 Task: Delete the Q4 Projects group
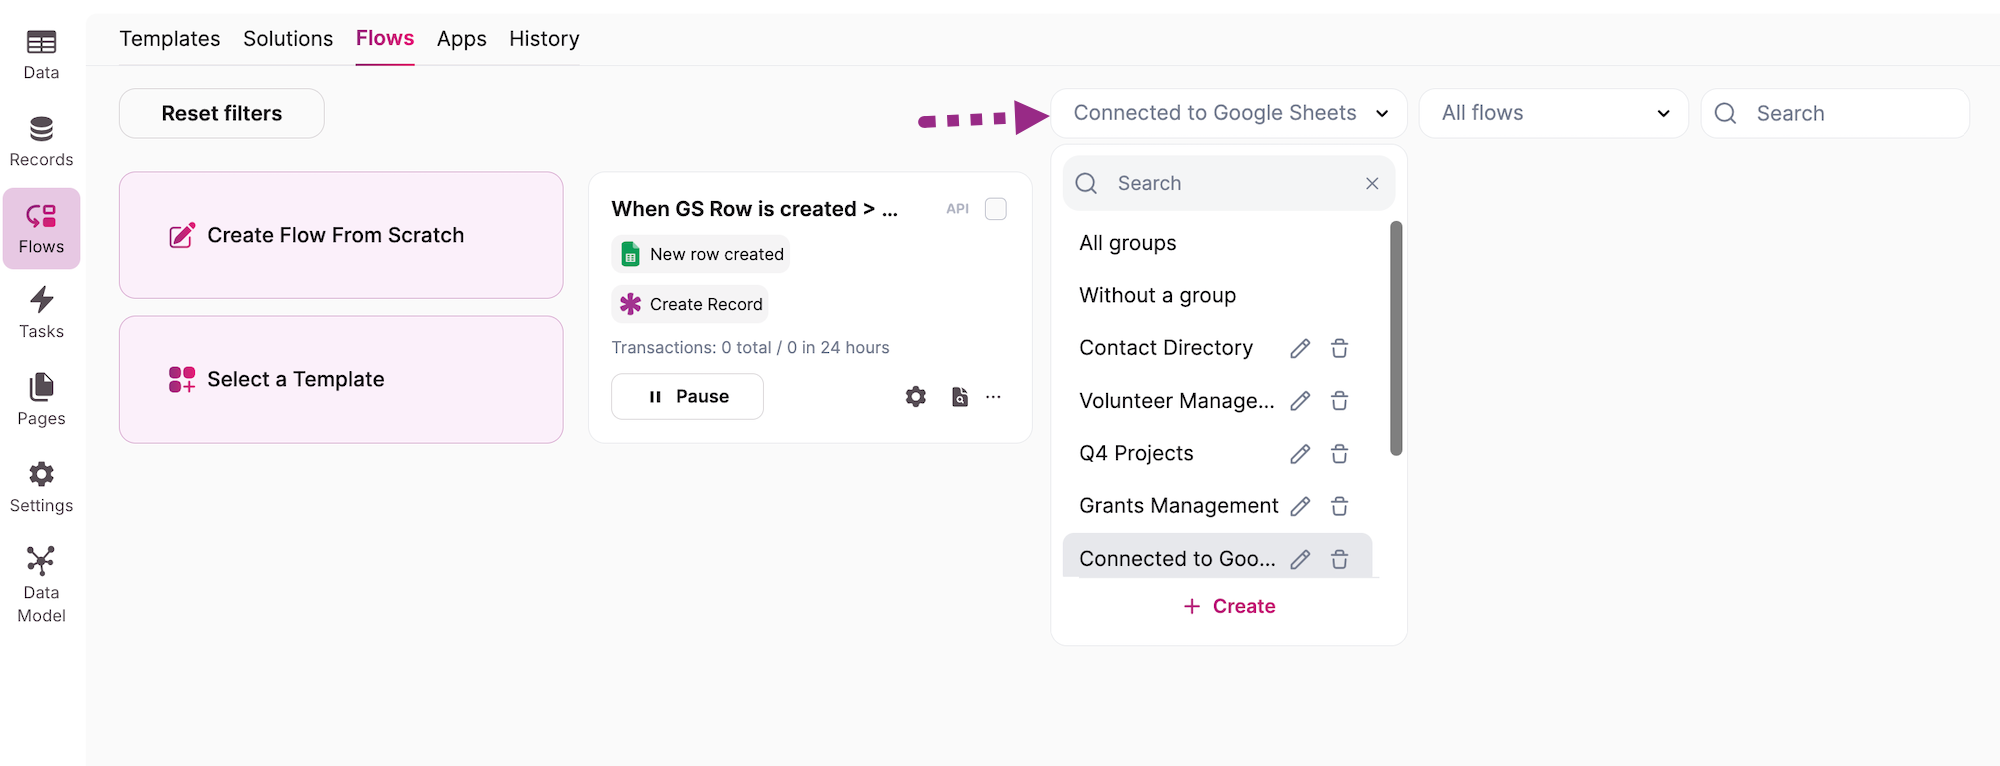(1340, 454)
